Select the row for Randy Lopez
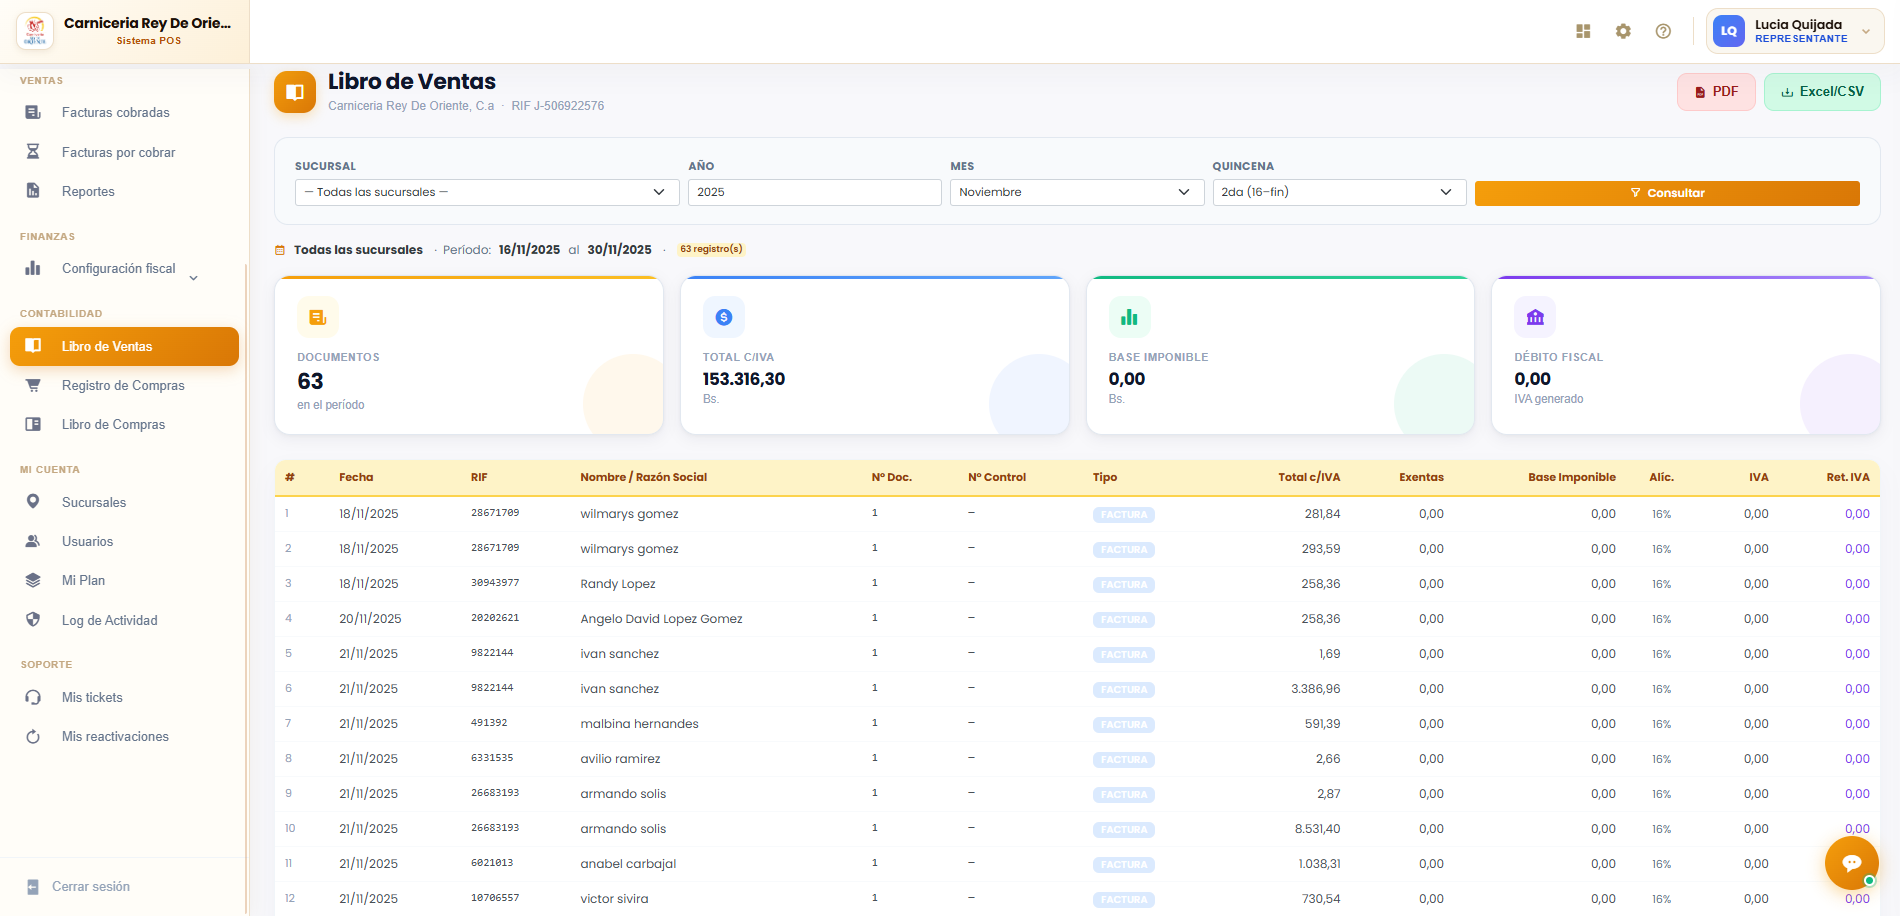 coord(1077,584)
